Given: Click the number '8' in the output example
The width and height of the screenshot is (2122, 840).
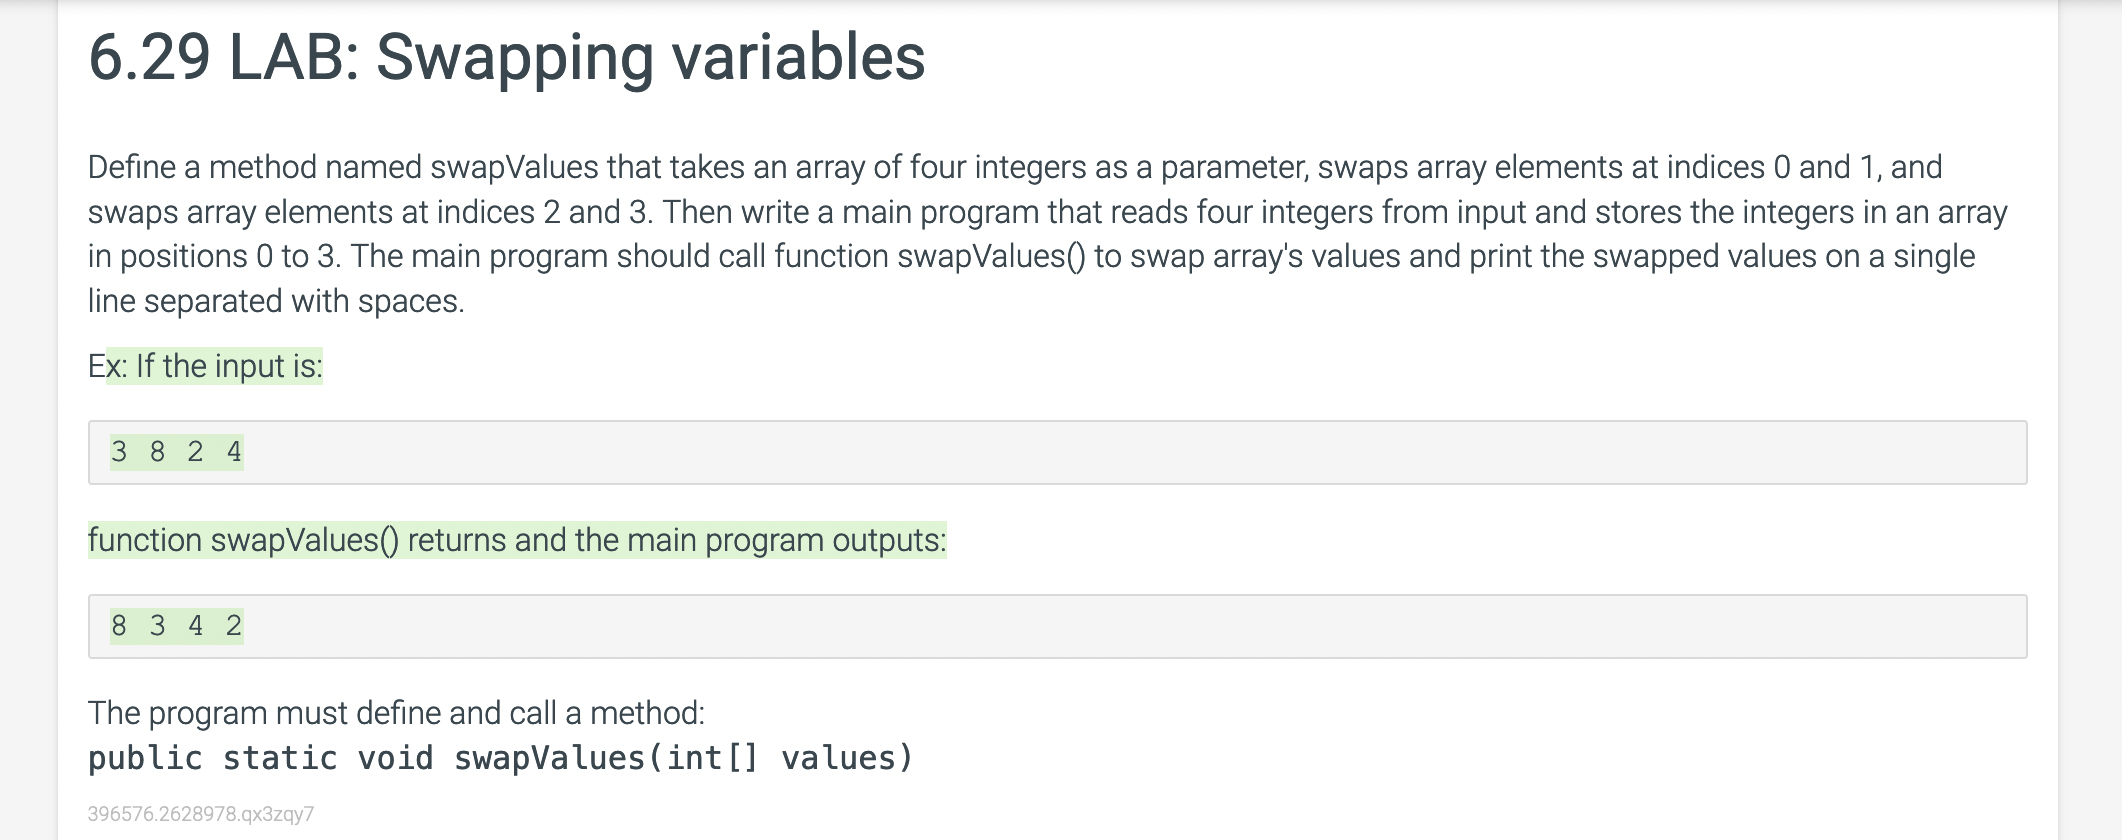Looking at the screenshot, I should tap(119, 626).
